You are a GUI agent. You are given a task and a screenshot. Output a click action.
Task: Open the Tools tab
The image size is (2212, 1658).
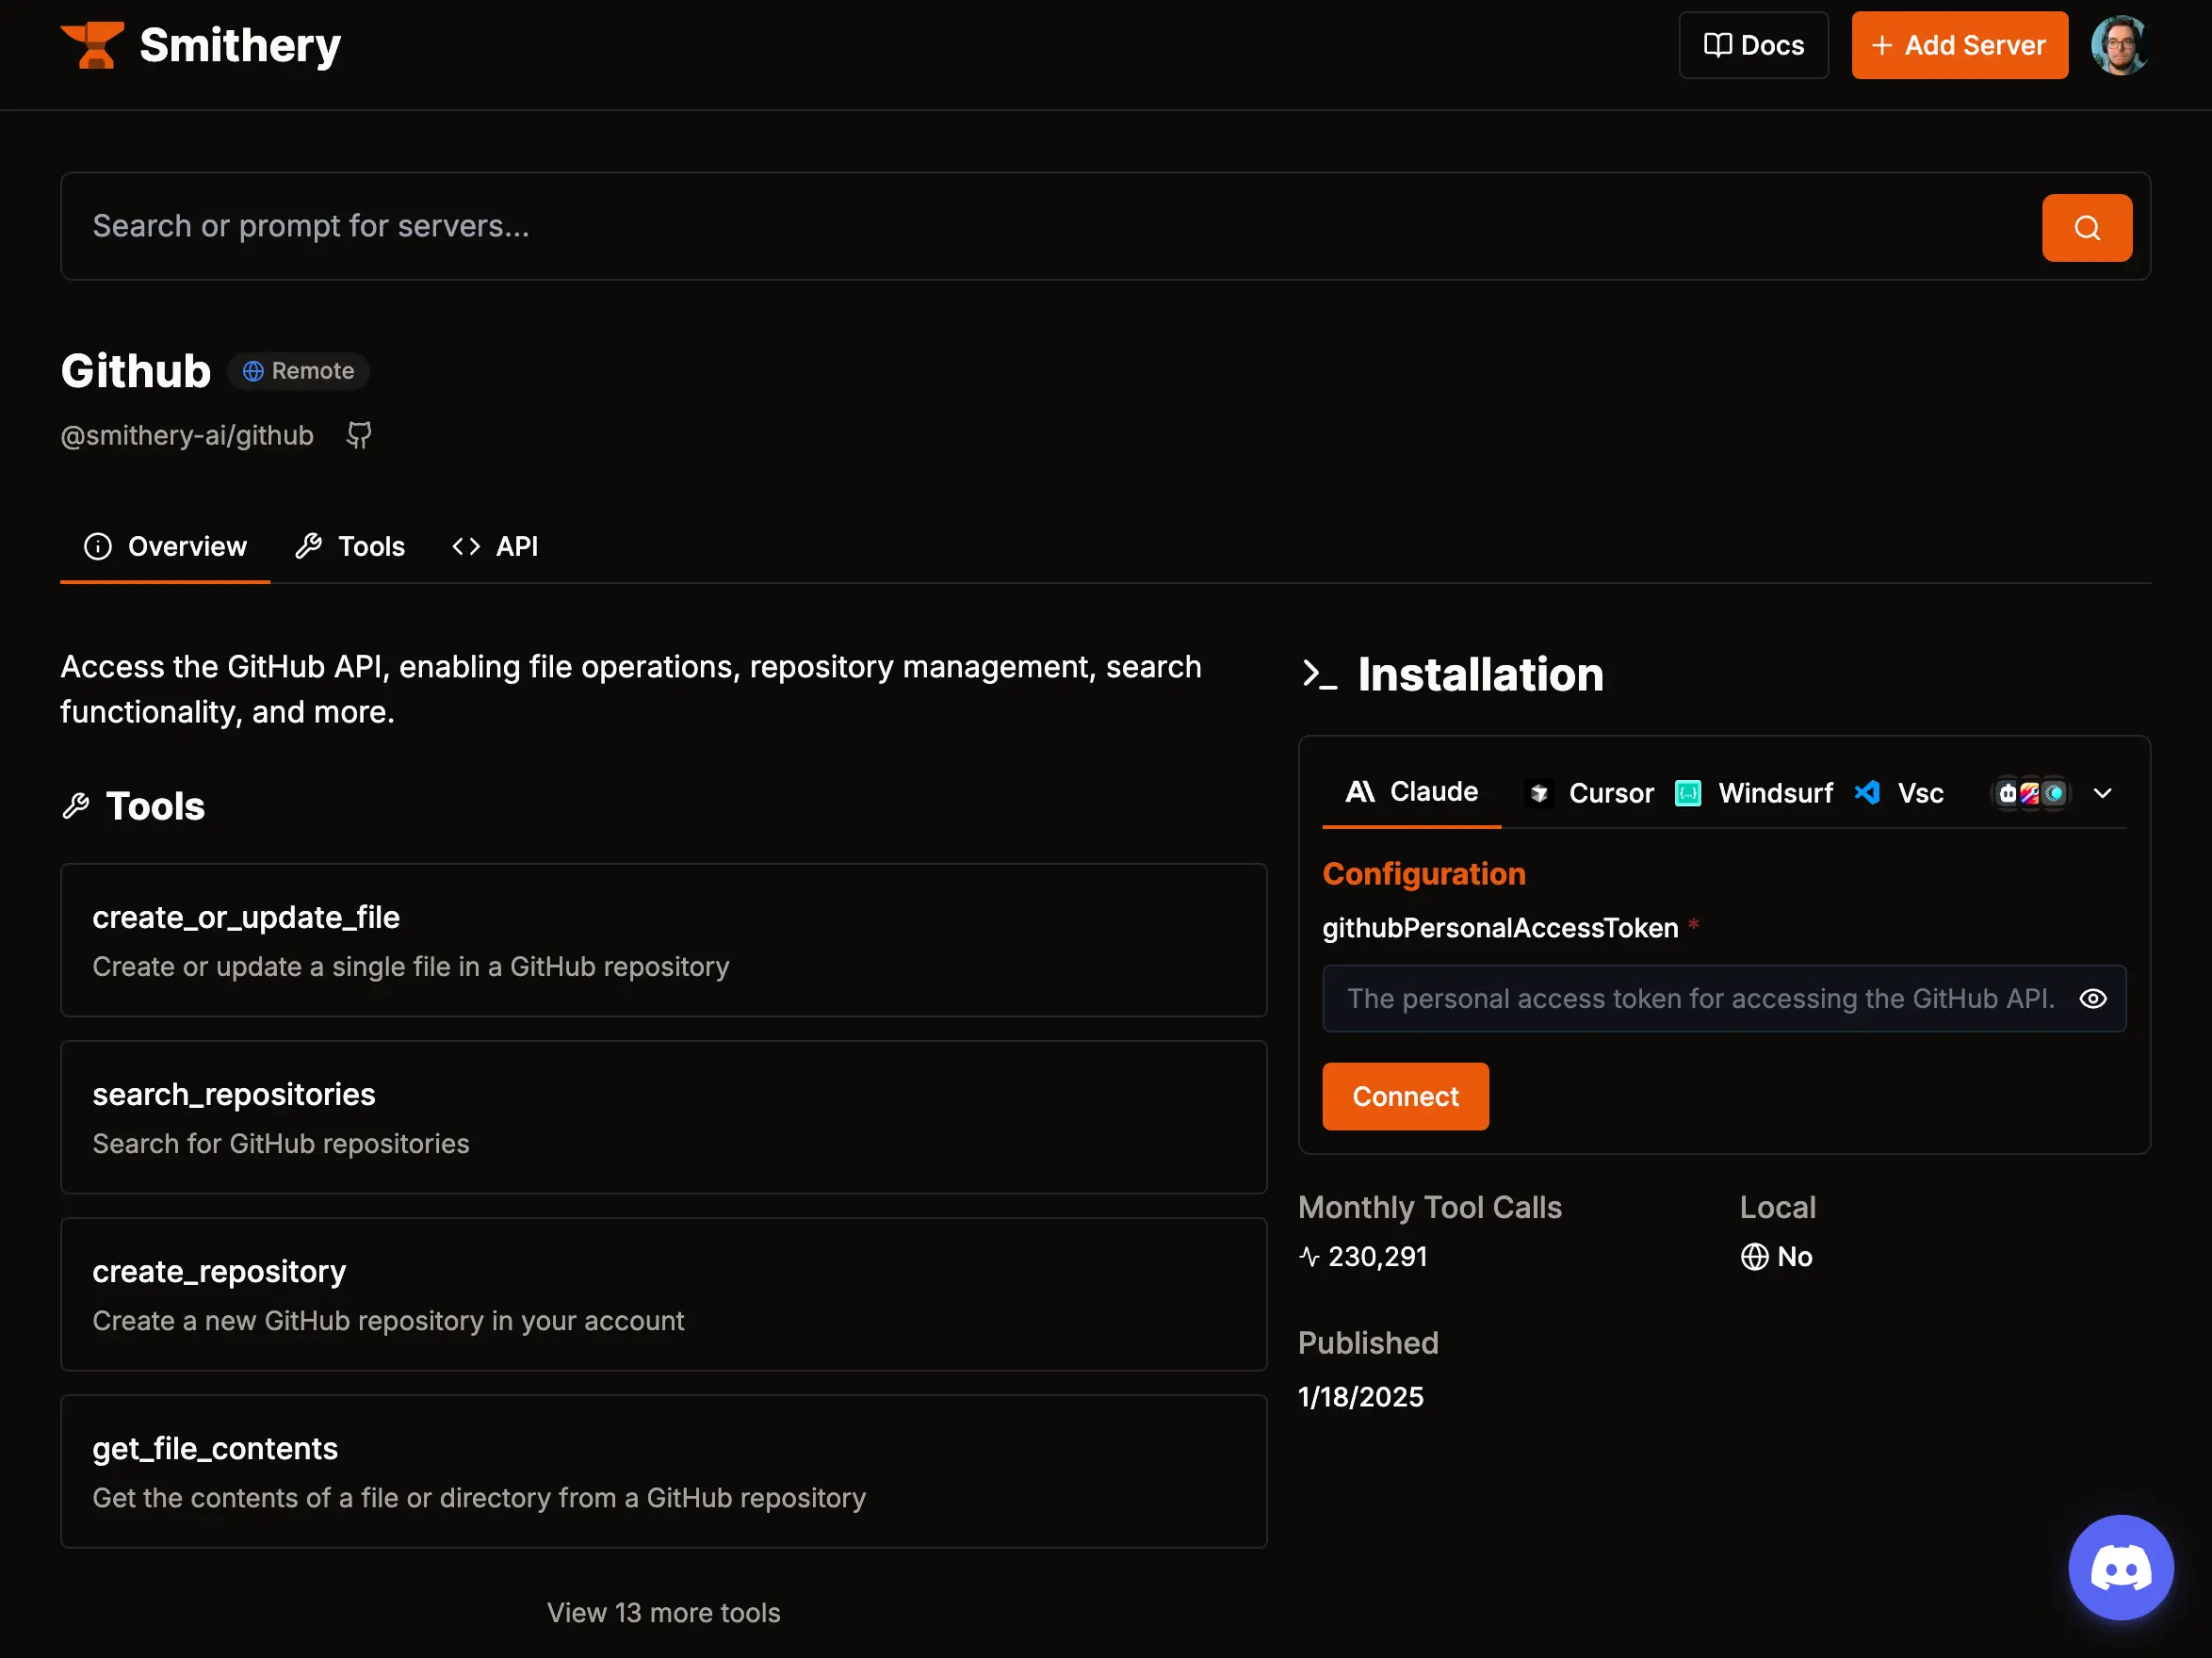pyautogui.click(x=350, y=546)
